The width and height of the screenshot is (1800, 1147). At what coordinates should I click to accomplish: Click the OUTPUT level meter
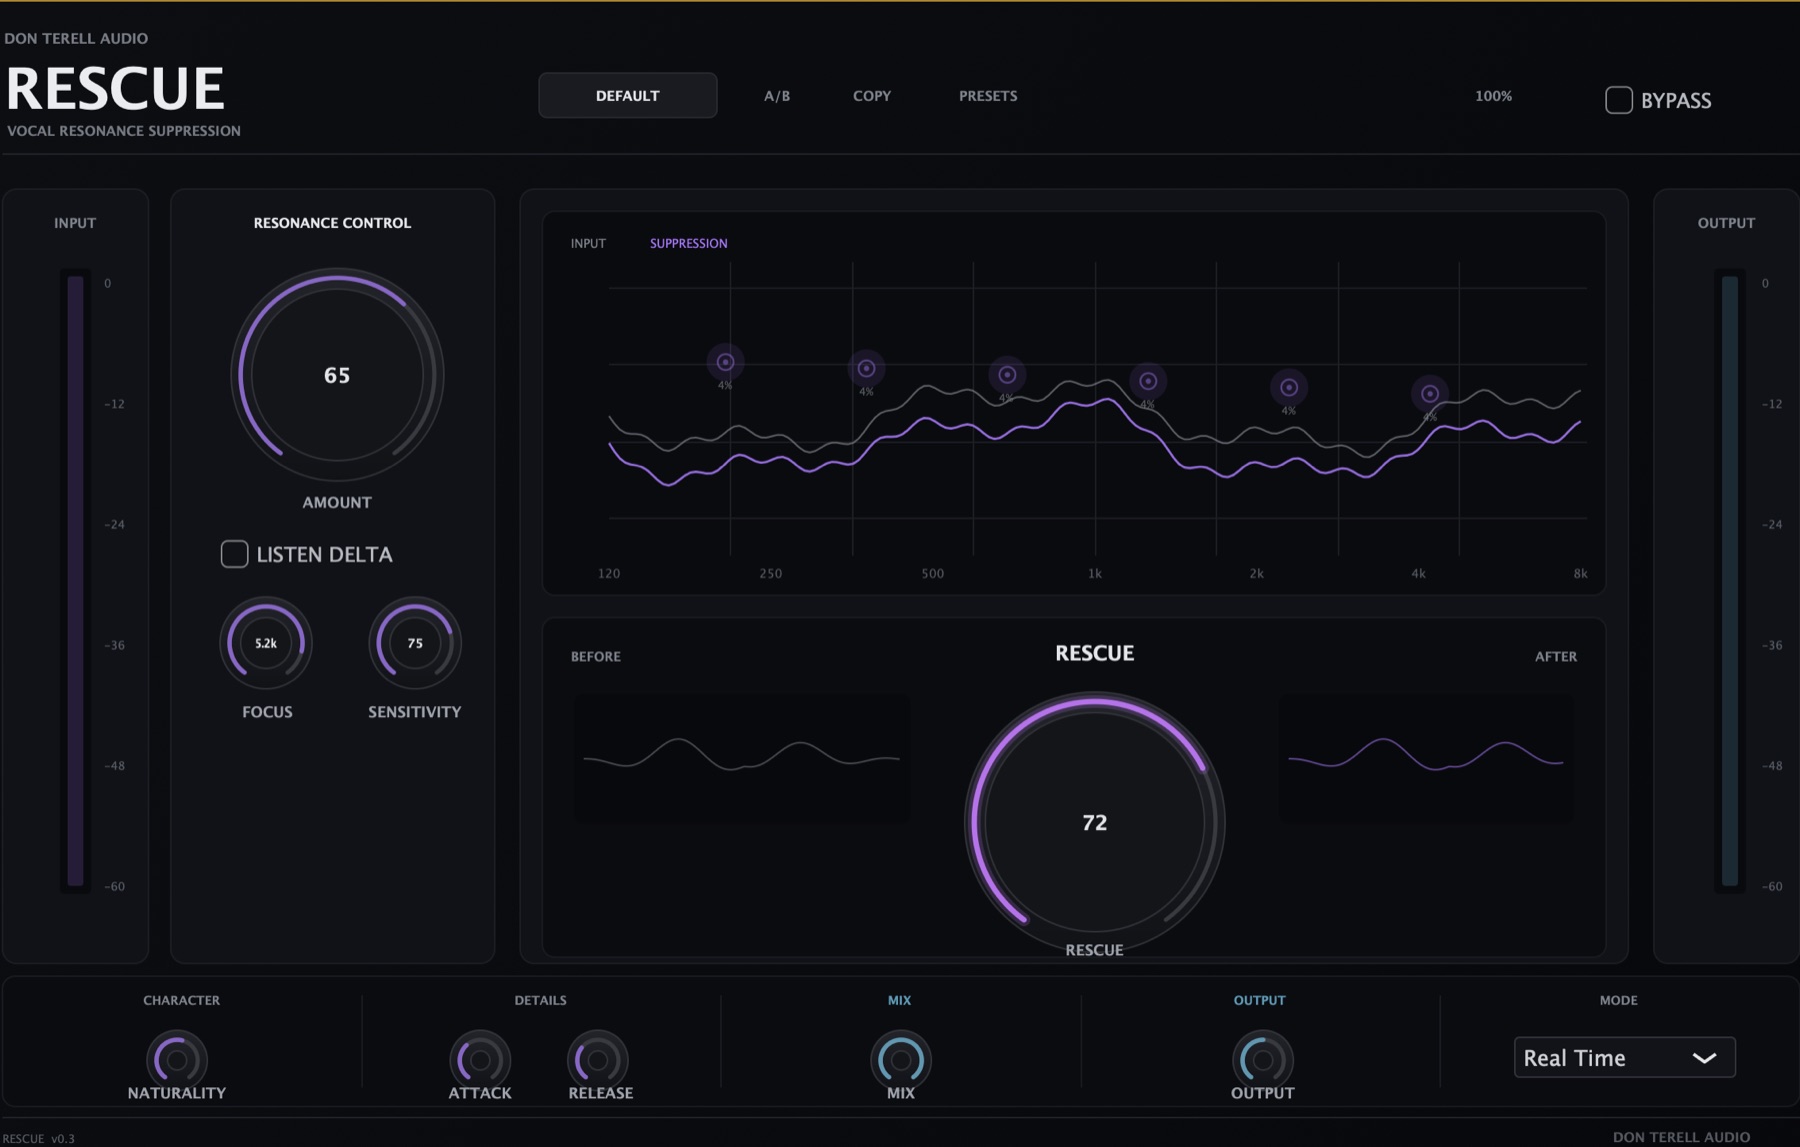pos(1729,580)
